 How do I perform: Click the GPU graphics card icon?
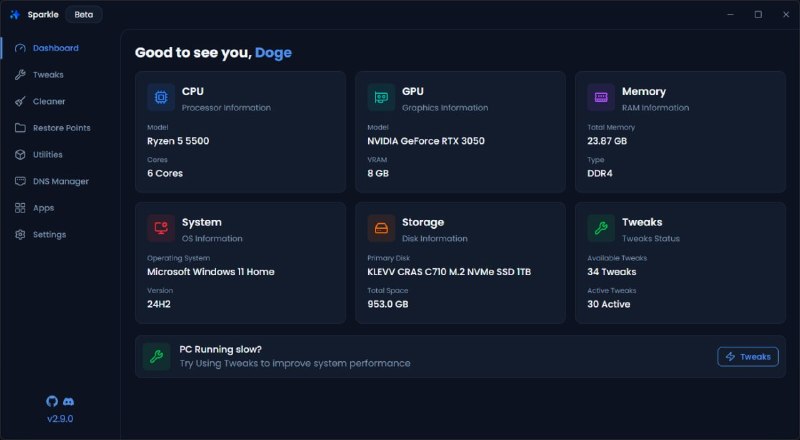[381, 97]
